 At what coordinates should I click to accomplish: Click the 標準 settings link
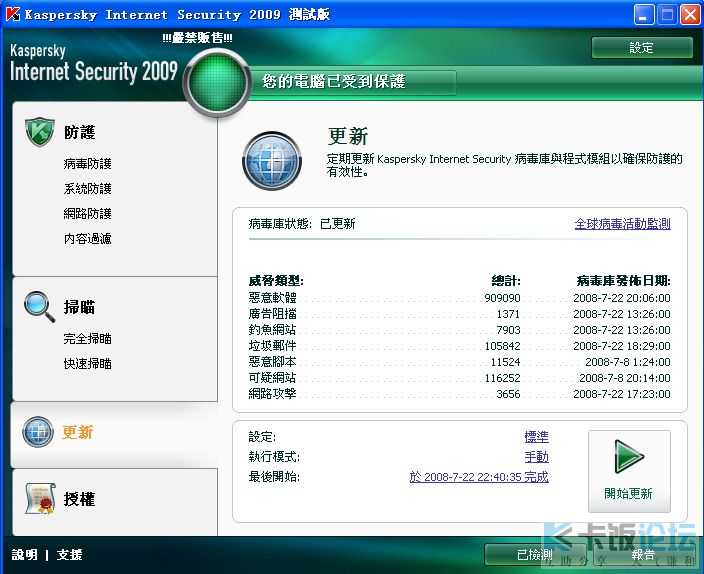(537, 437)
